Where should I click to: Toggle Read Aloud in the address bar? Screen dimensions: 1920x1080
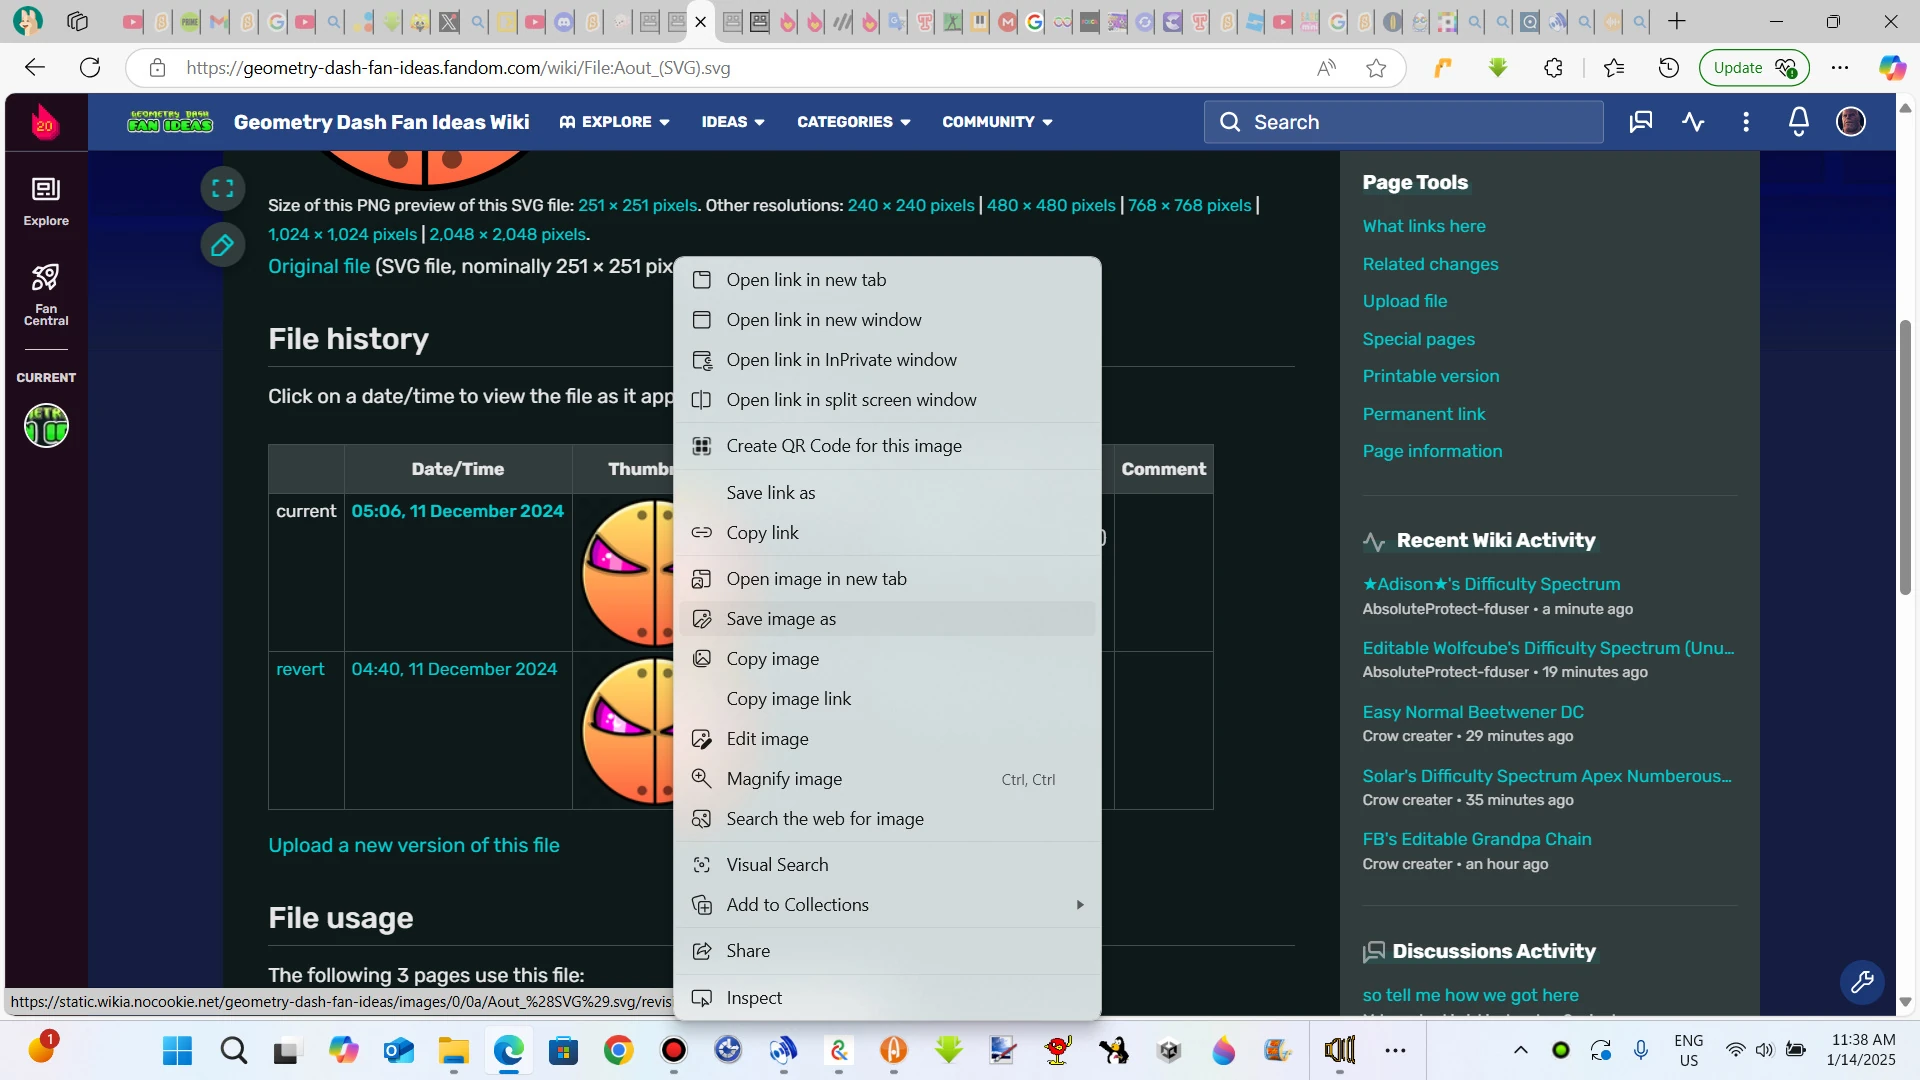coord(1326,67)
